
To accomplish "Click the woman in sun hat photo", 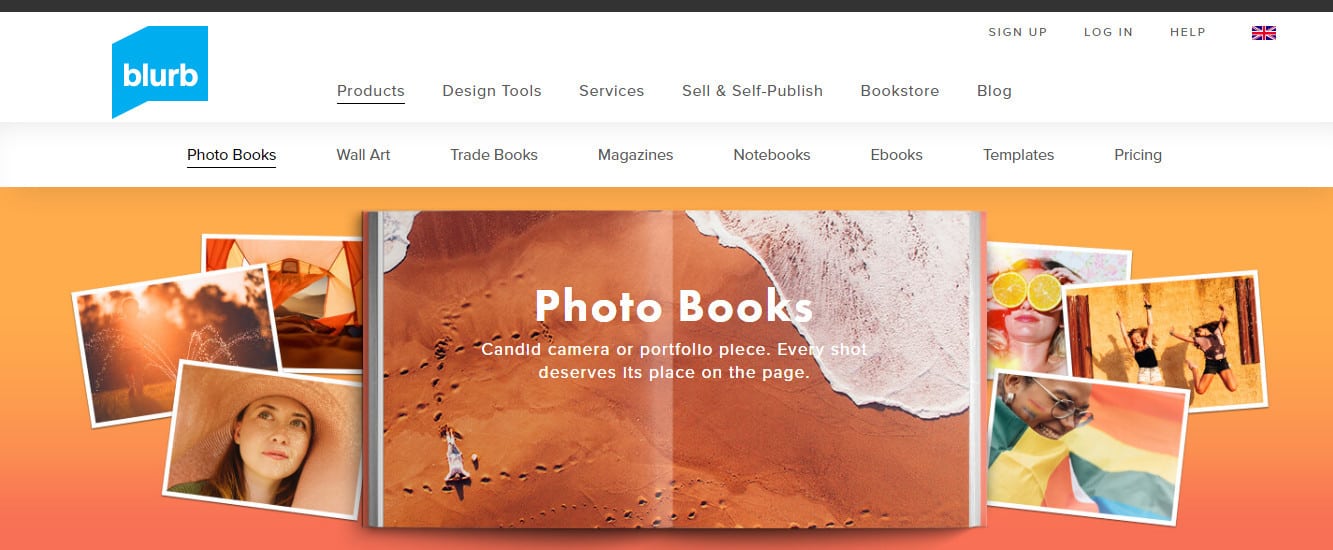I will [x=263, y=438].
